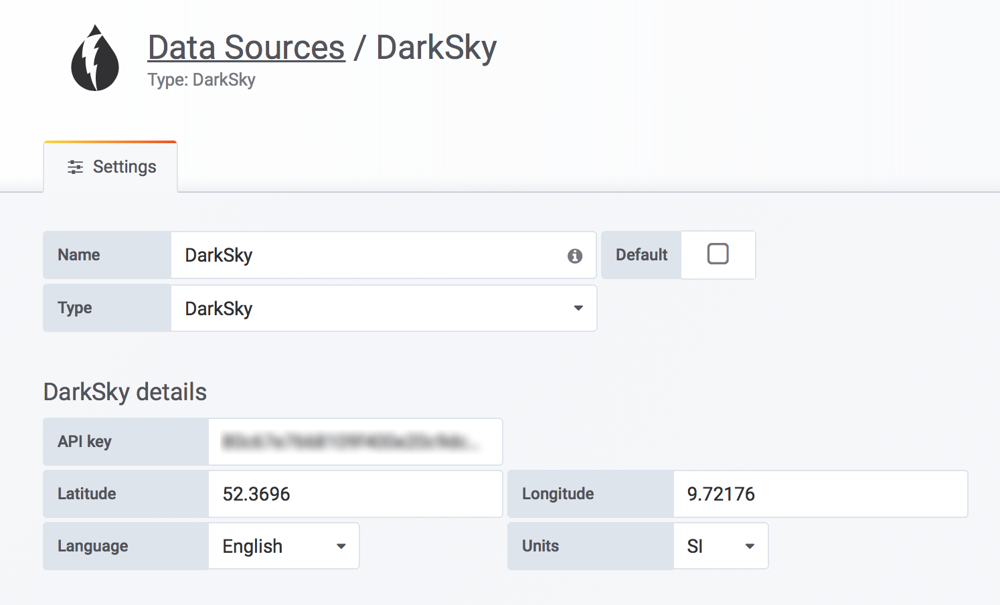The image size is (1000, 605).
Task: Click the info icon in Name field
Action: 575,256
